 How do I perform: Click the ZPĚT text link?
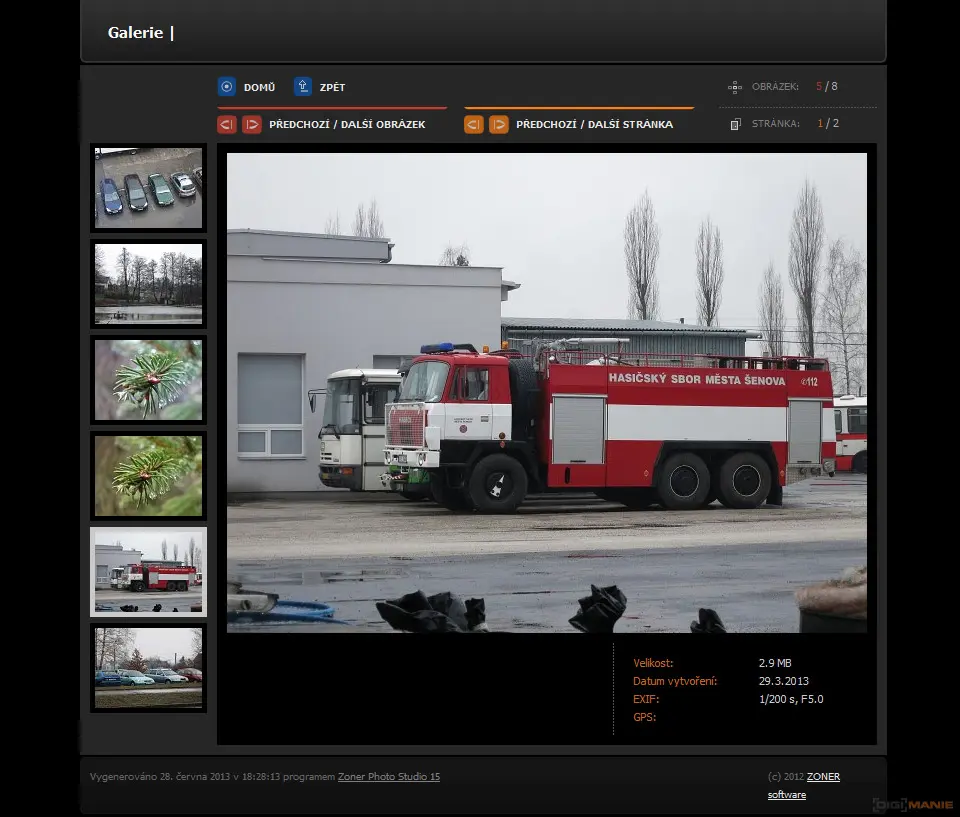click(x=332, y=88)
